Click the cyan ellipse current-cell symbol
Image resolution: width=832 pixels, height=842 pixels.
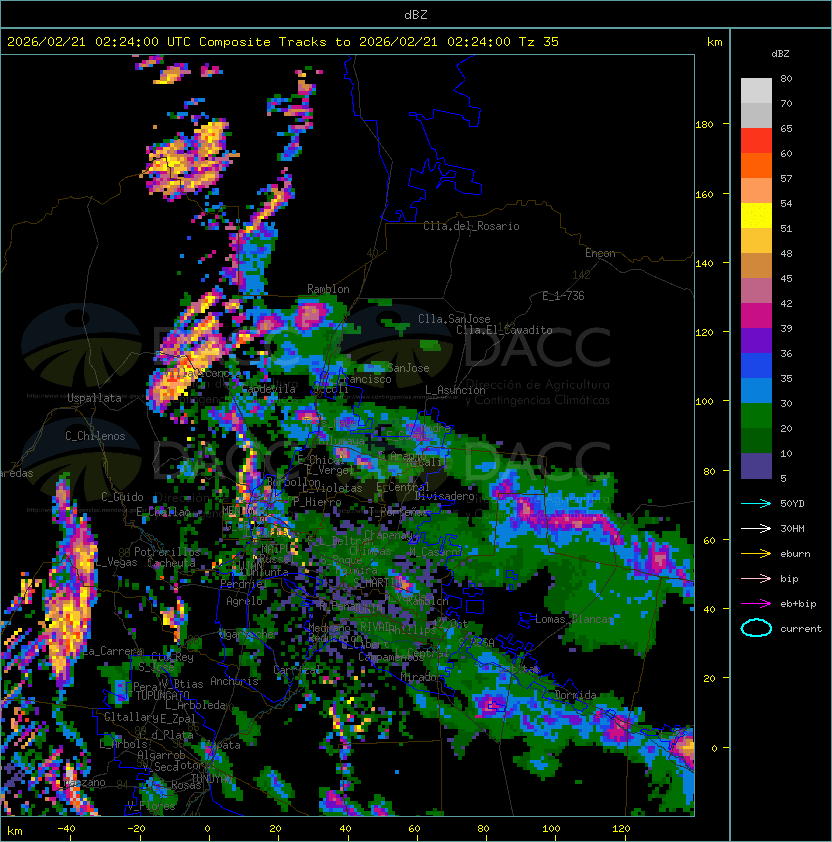[756, 628]
